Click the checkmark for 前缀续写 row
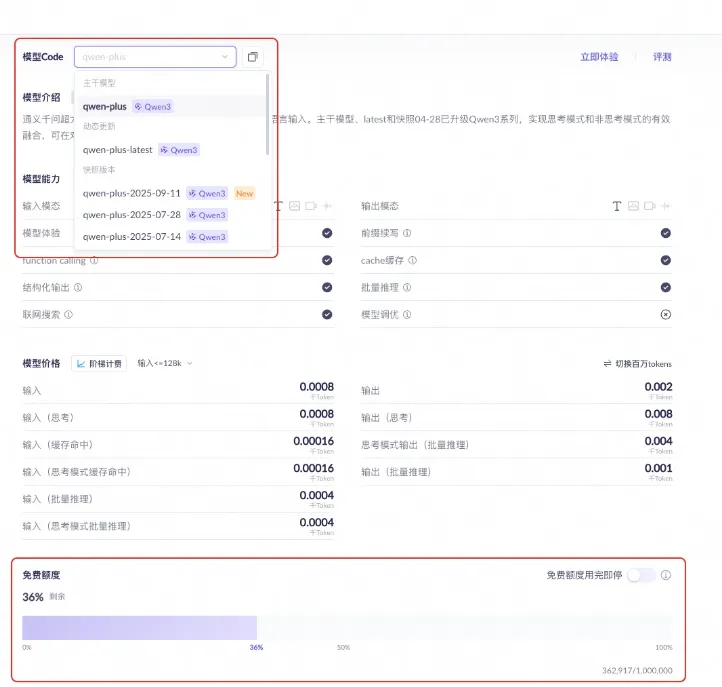The image size is (722, 687). [666, 233]
